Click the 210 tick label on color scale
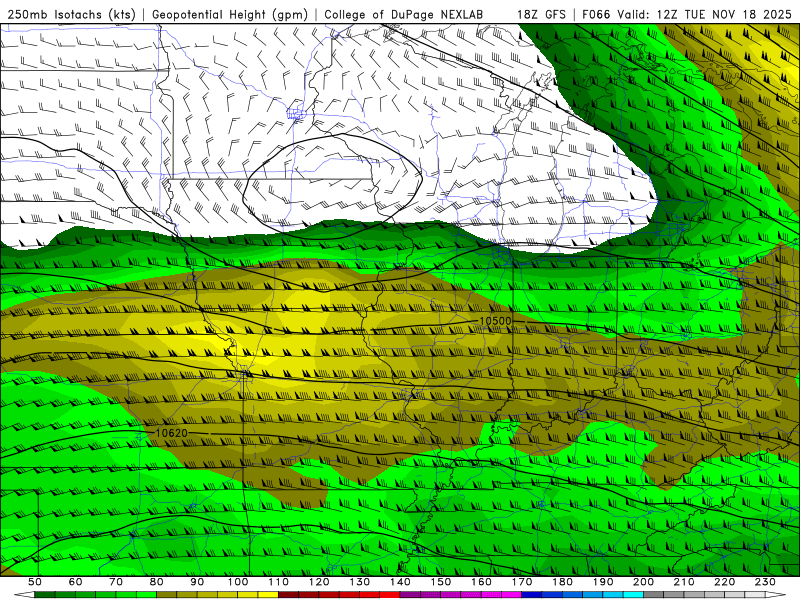 click(685, 582)
